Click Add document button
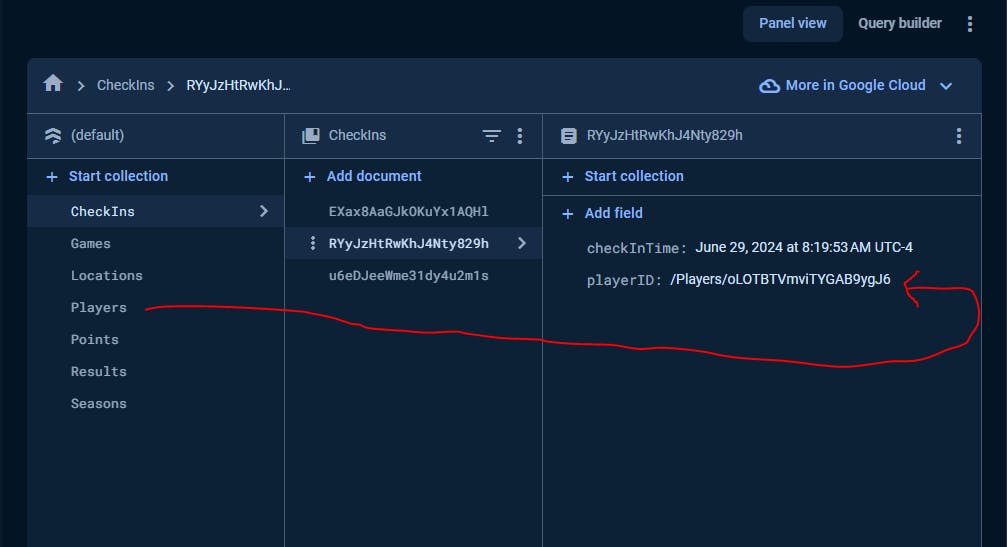The width and height of the screenshot is (1007, 547). point(374,176)
